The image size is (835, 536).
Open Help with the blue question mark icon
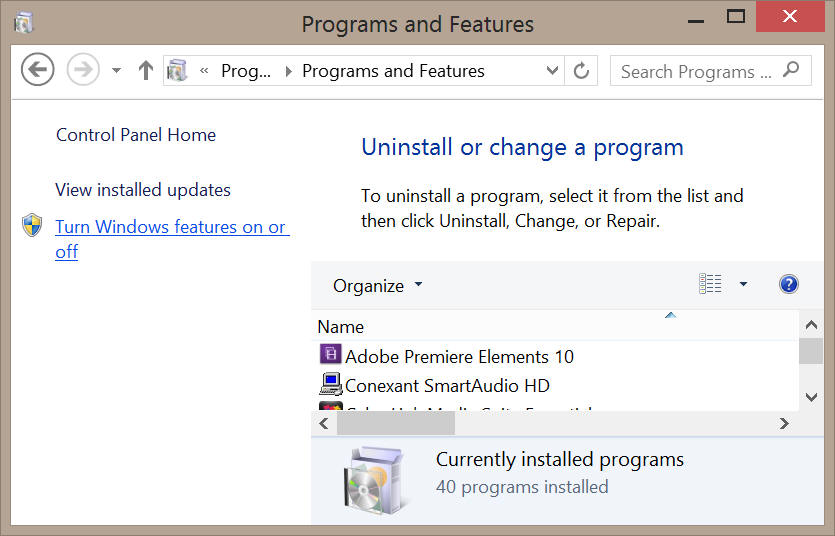pyautogui.click(x=788, y=284)
